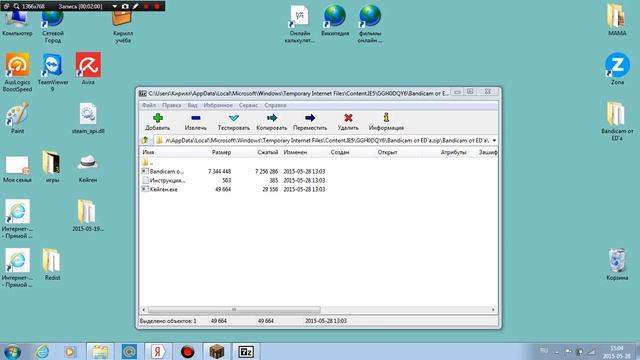This screenshot has width=640, height=360.
Task: Open the Онлайн калькулятор desktop shortcut
Action: pyautogui.click(x=300, y=24)
